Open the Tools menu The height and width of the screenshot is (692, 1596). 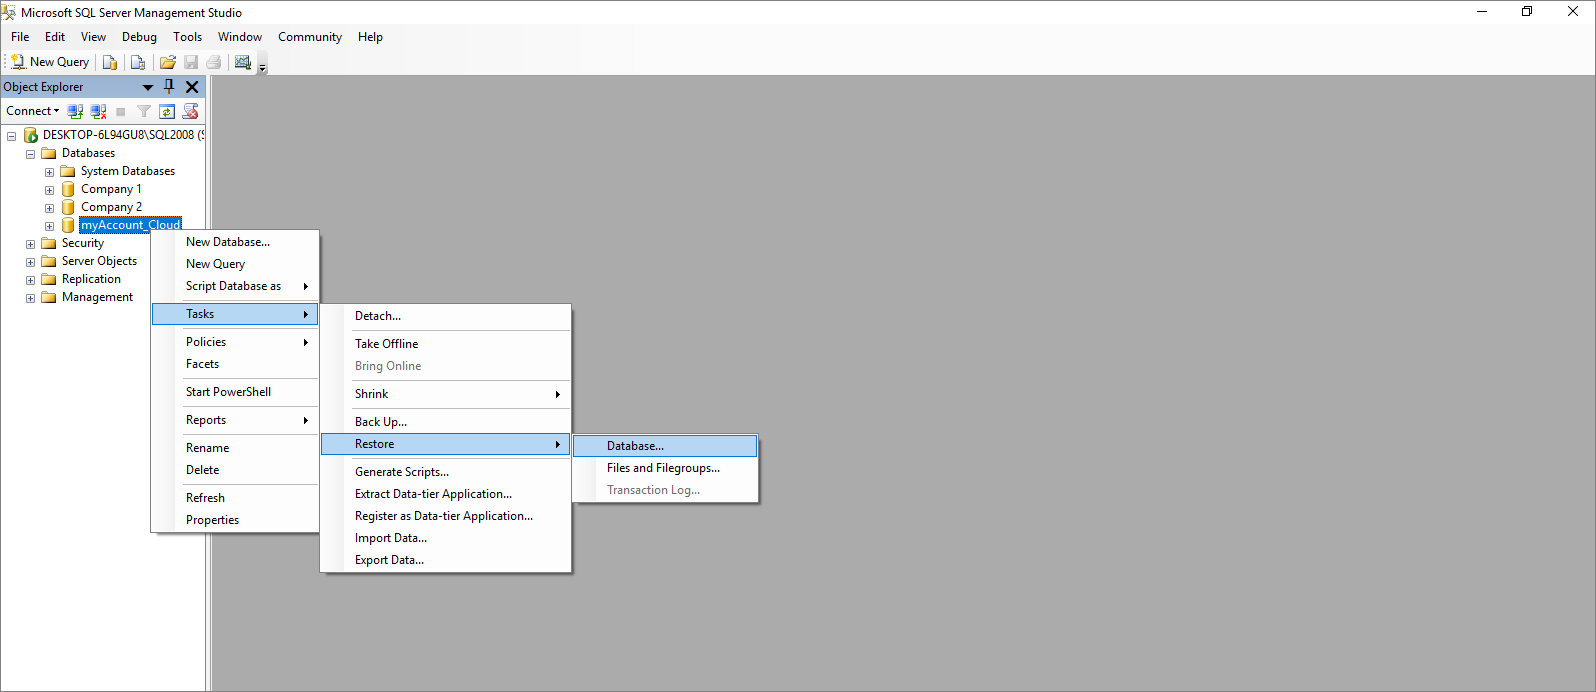coord(187,37)
